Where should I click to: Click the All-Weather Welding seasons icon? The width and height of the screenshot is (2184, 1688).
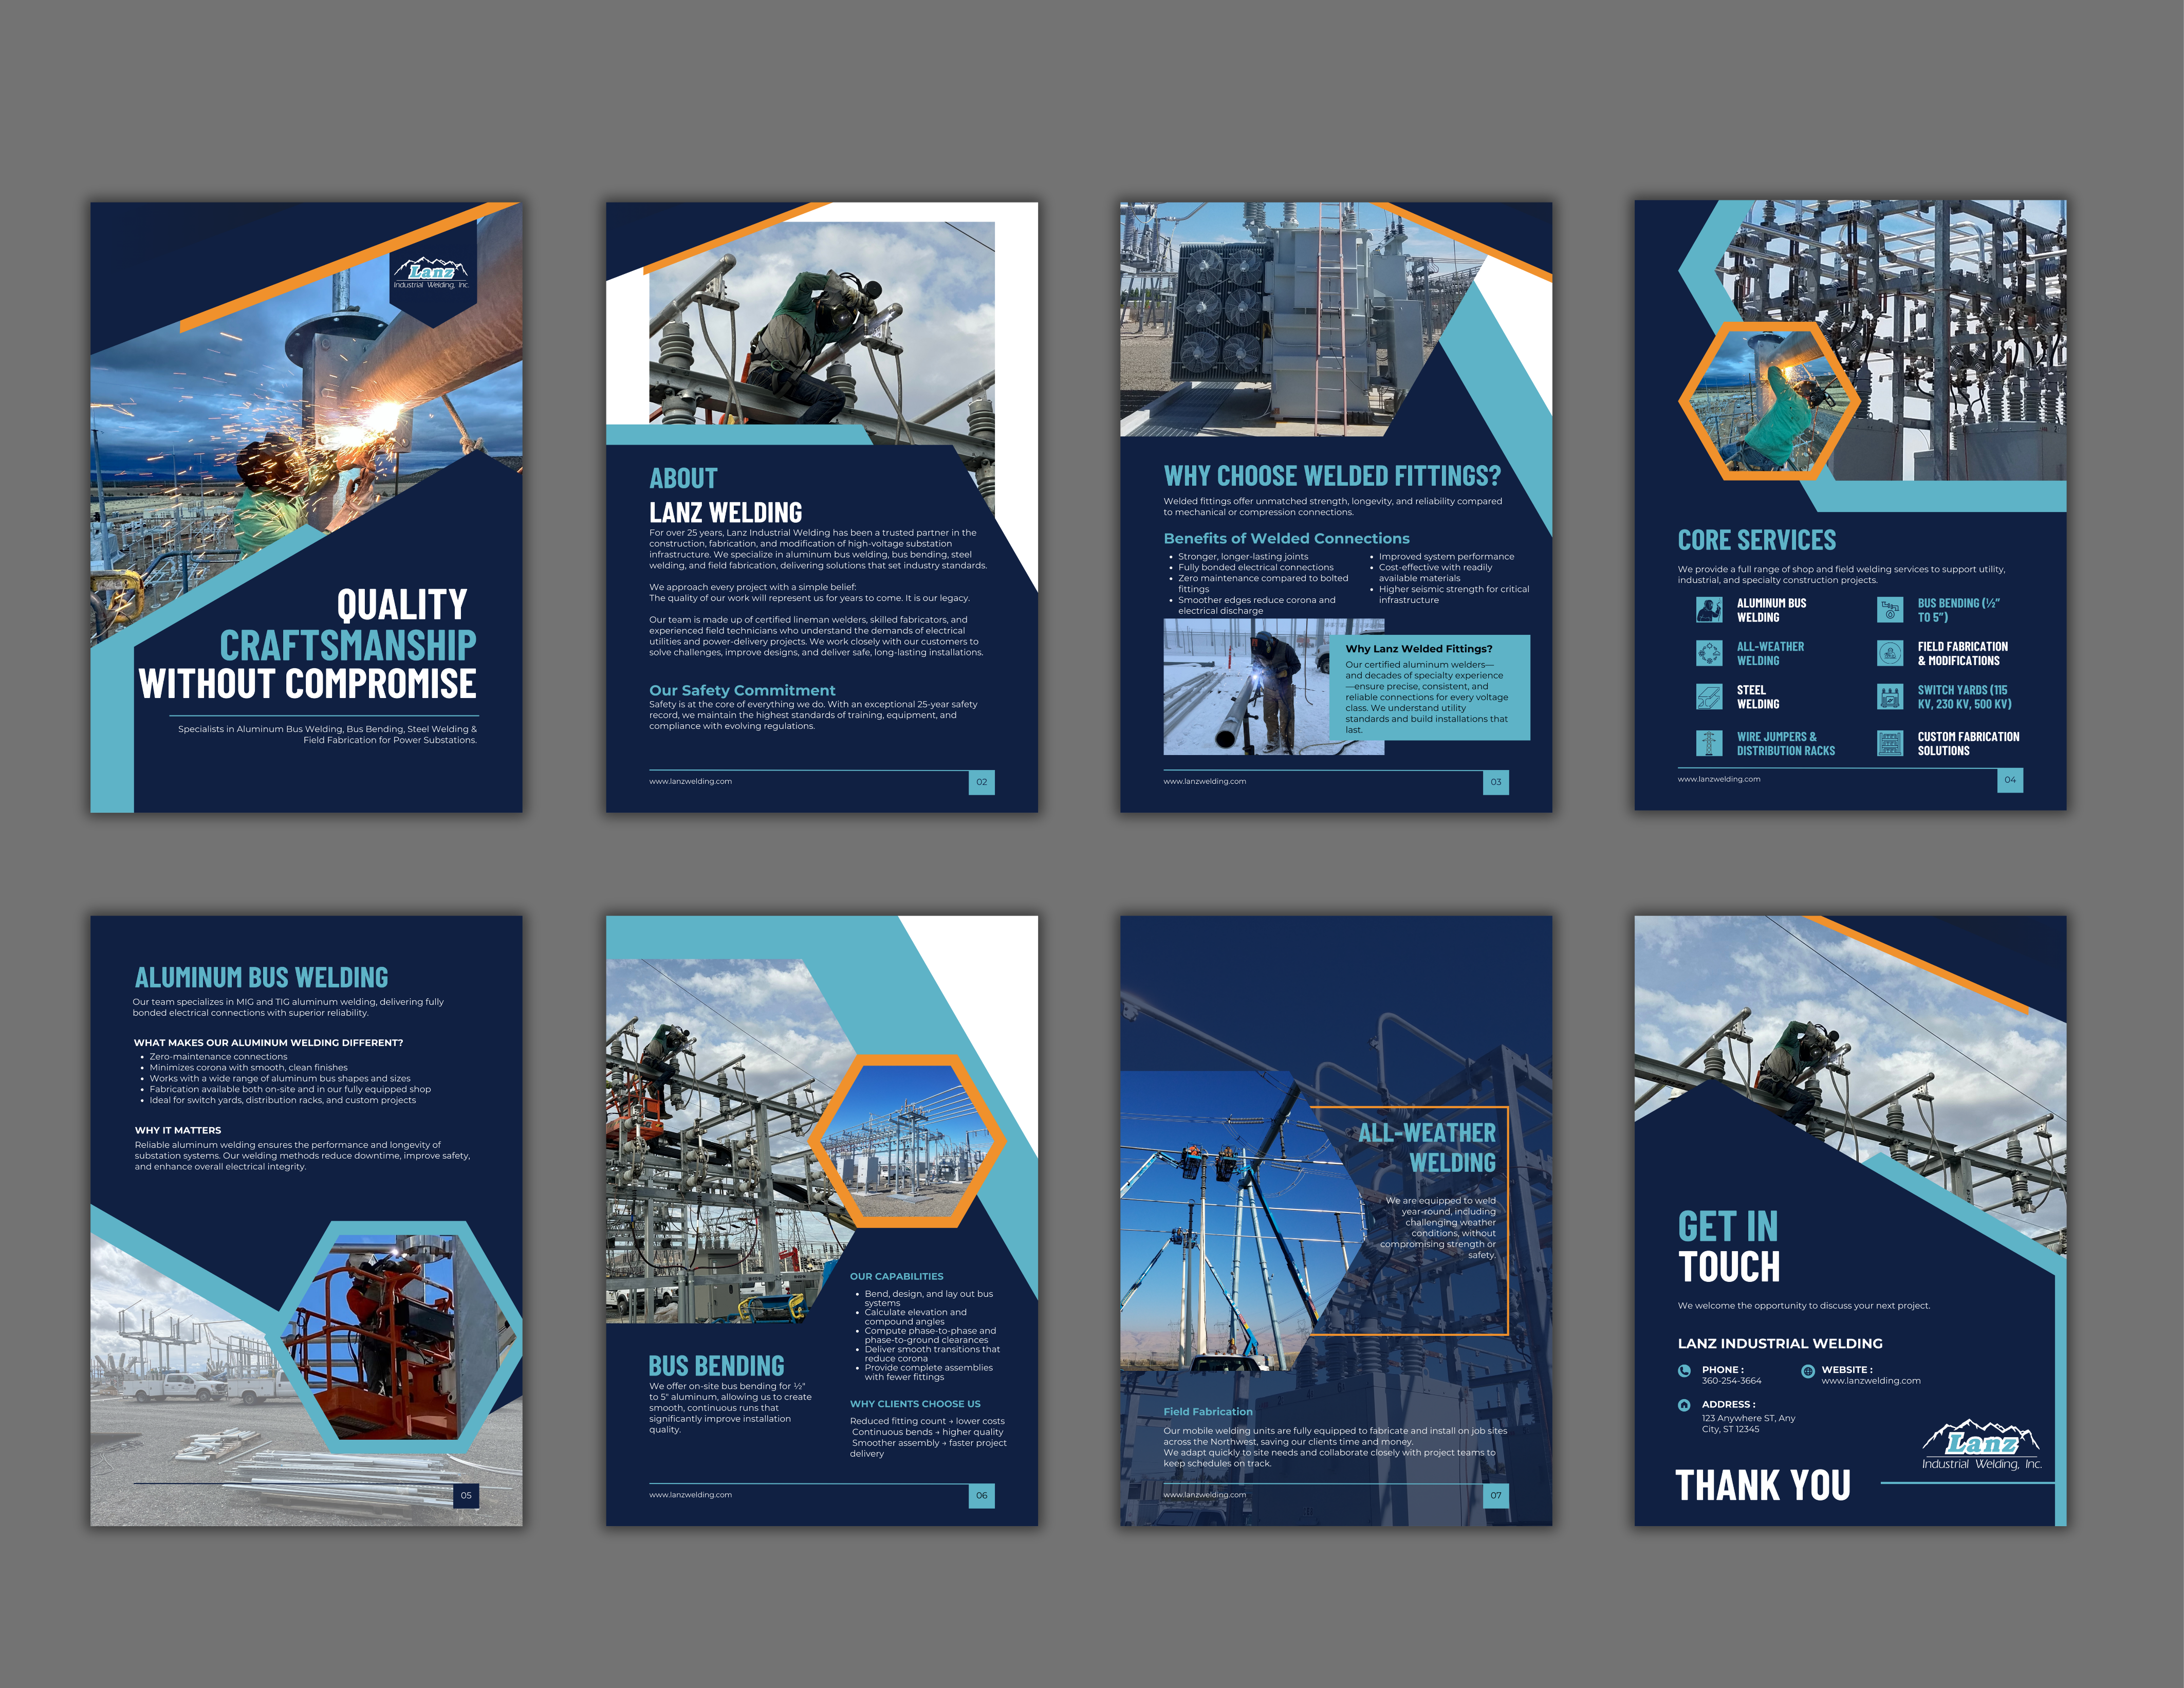1710,653
